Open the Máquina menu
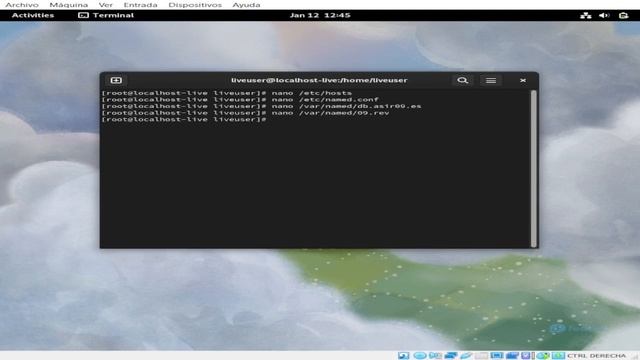 click(x=69, y=5)
